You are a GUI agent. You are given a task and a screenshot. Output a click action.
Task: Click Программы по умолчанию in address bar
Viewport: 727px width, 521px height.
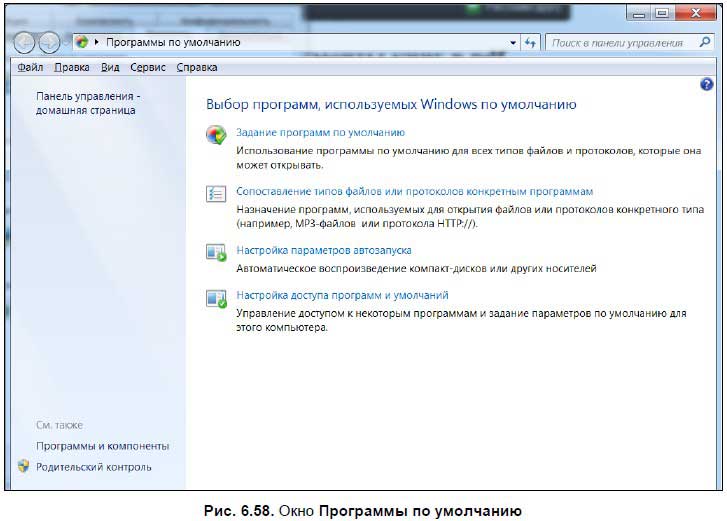coord(173,42)
